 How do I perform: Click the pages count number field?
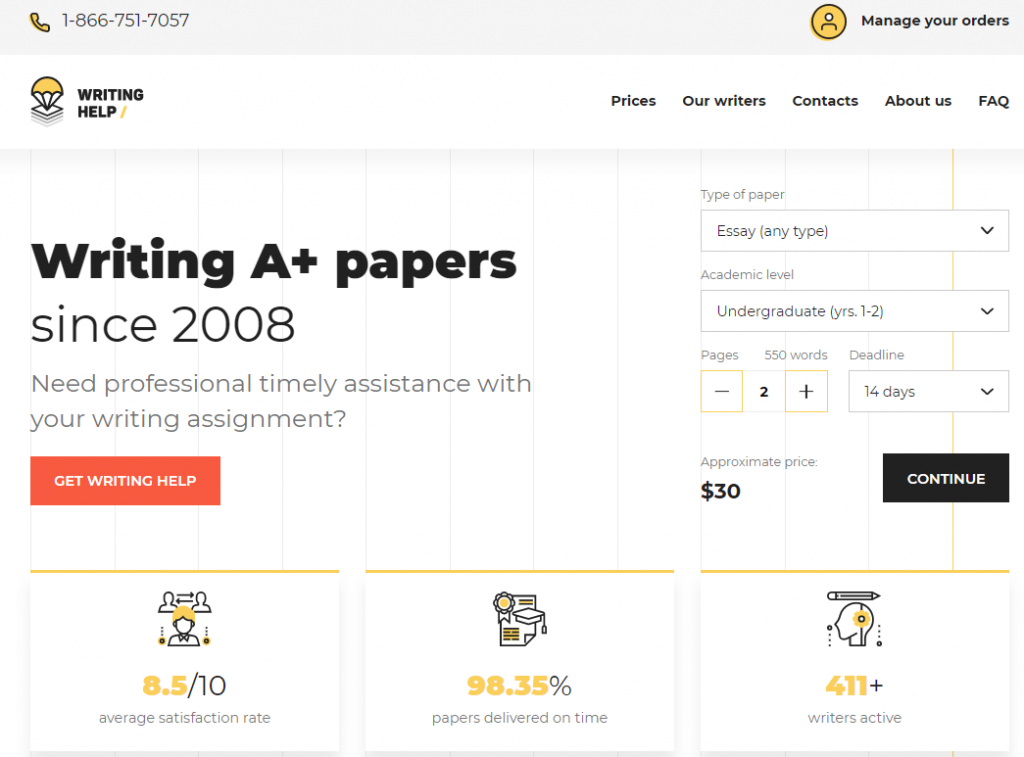pos(764,391)
